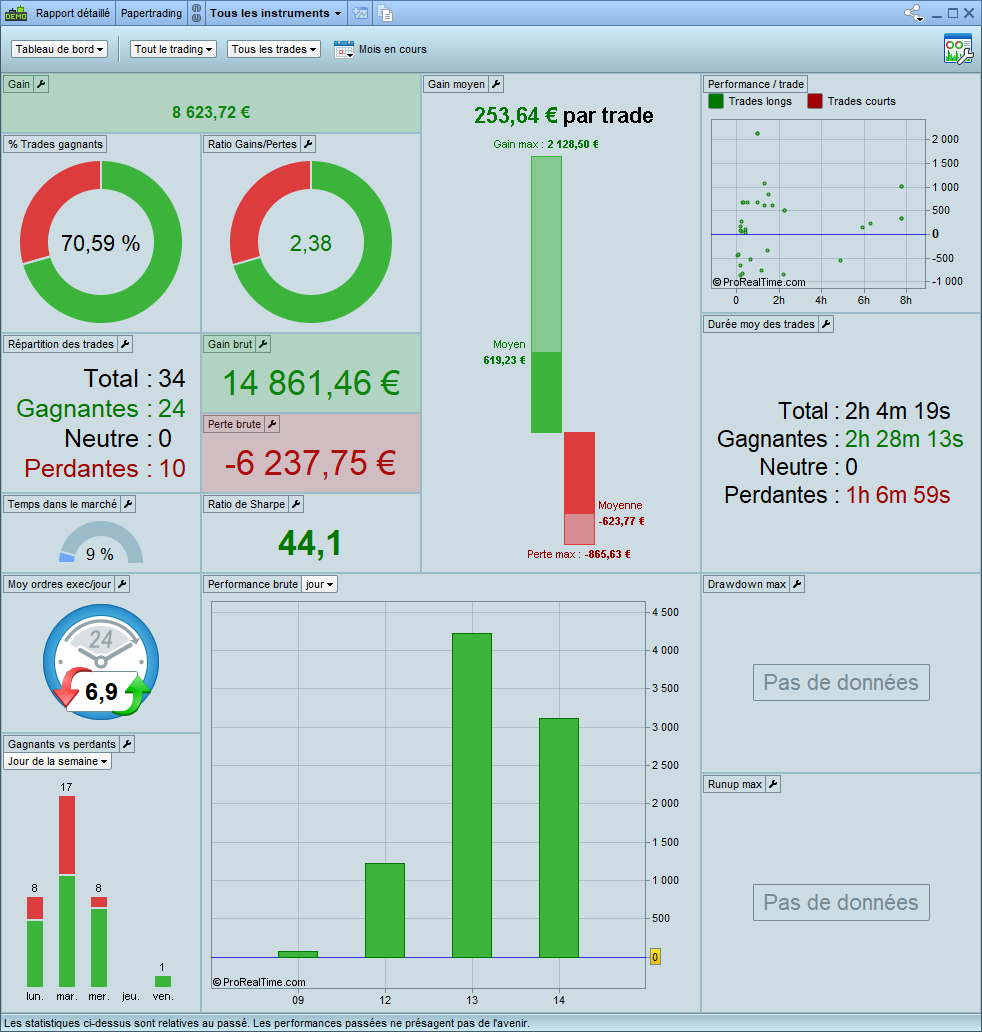Image resolution: width=982 pixels, height=1032 pixels.
Task: Click the Drawdown max panel label
Action: coord(747,584)
